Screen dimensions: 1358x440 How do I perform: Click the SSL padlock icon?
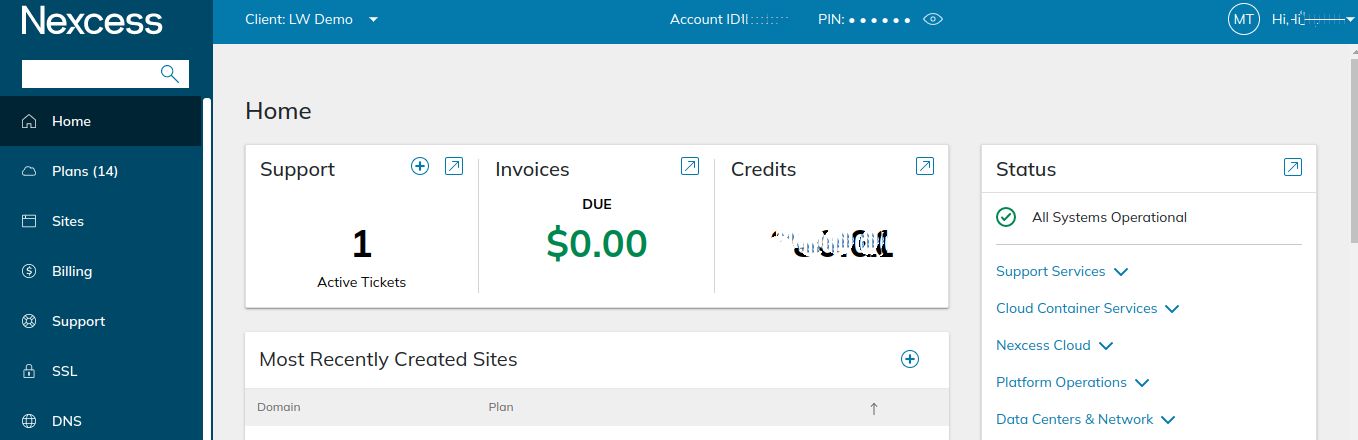[x=29, y=371]
